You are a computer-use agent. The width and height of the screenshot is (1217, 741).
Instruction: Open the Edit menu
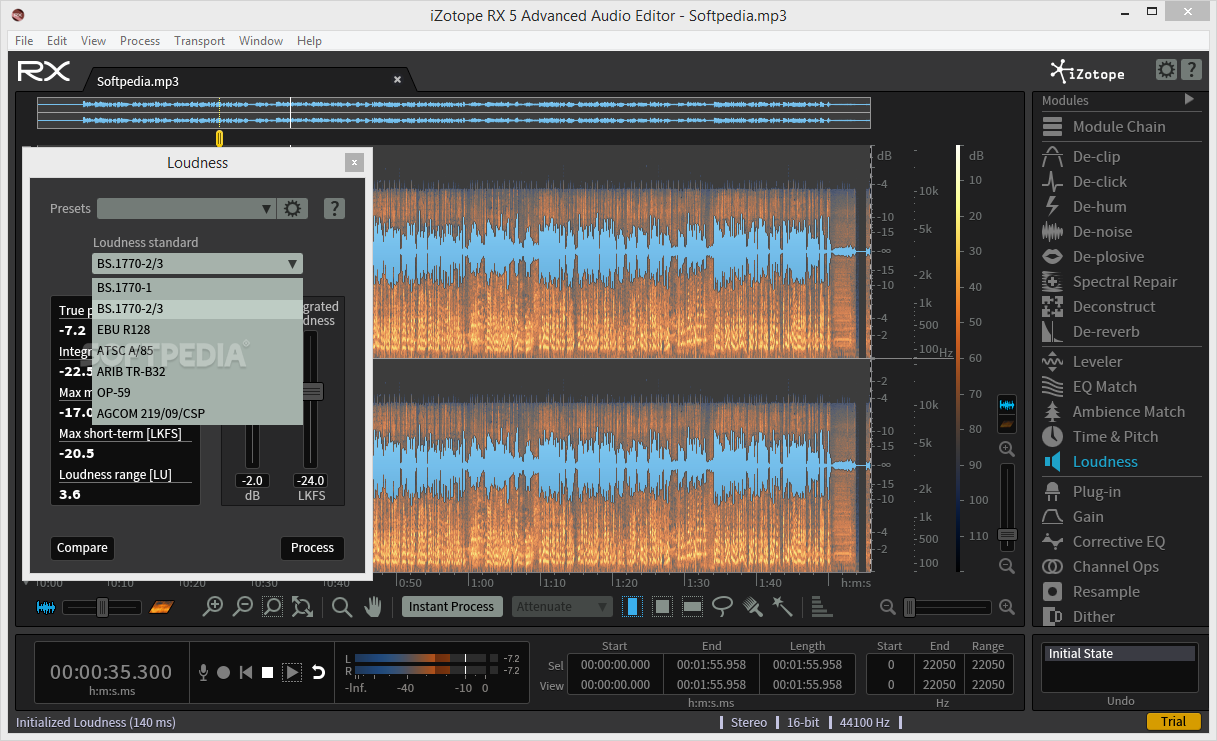pyautogui.click(x=57, y=41)
